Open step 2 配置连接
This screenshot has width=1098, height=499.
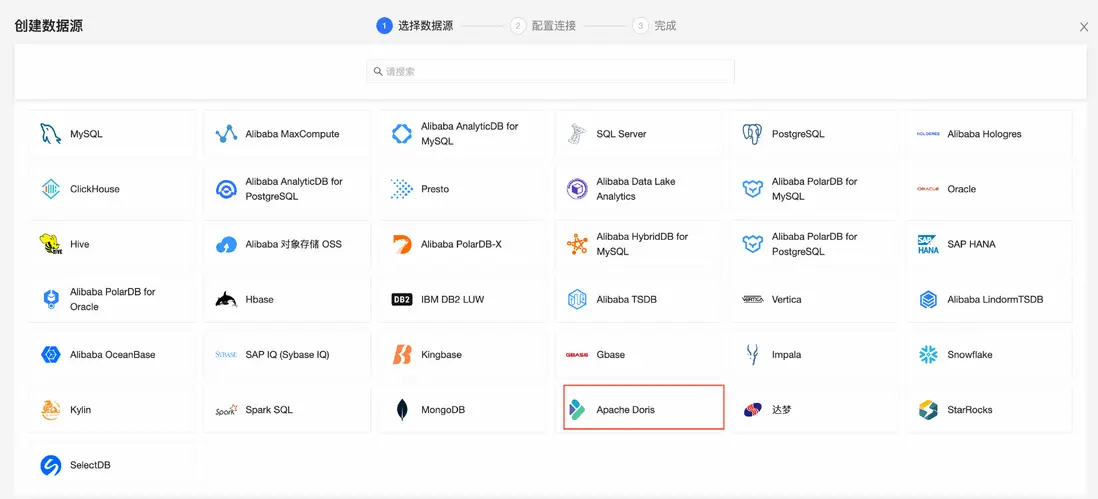tap(543, 26)
